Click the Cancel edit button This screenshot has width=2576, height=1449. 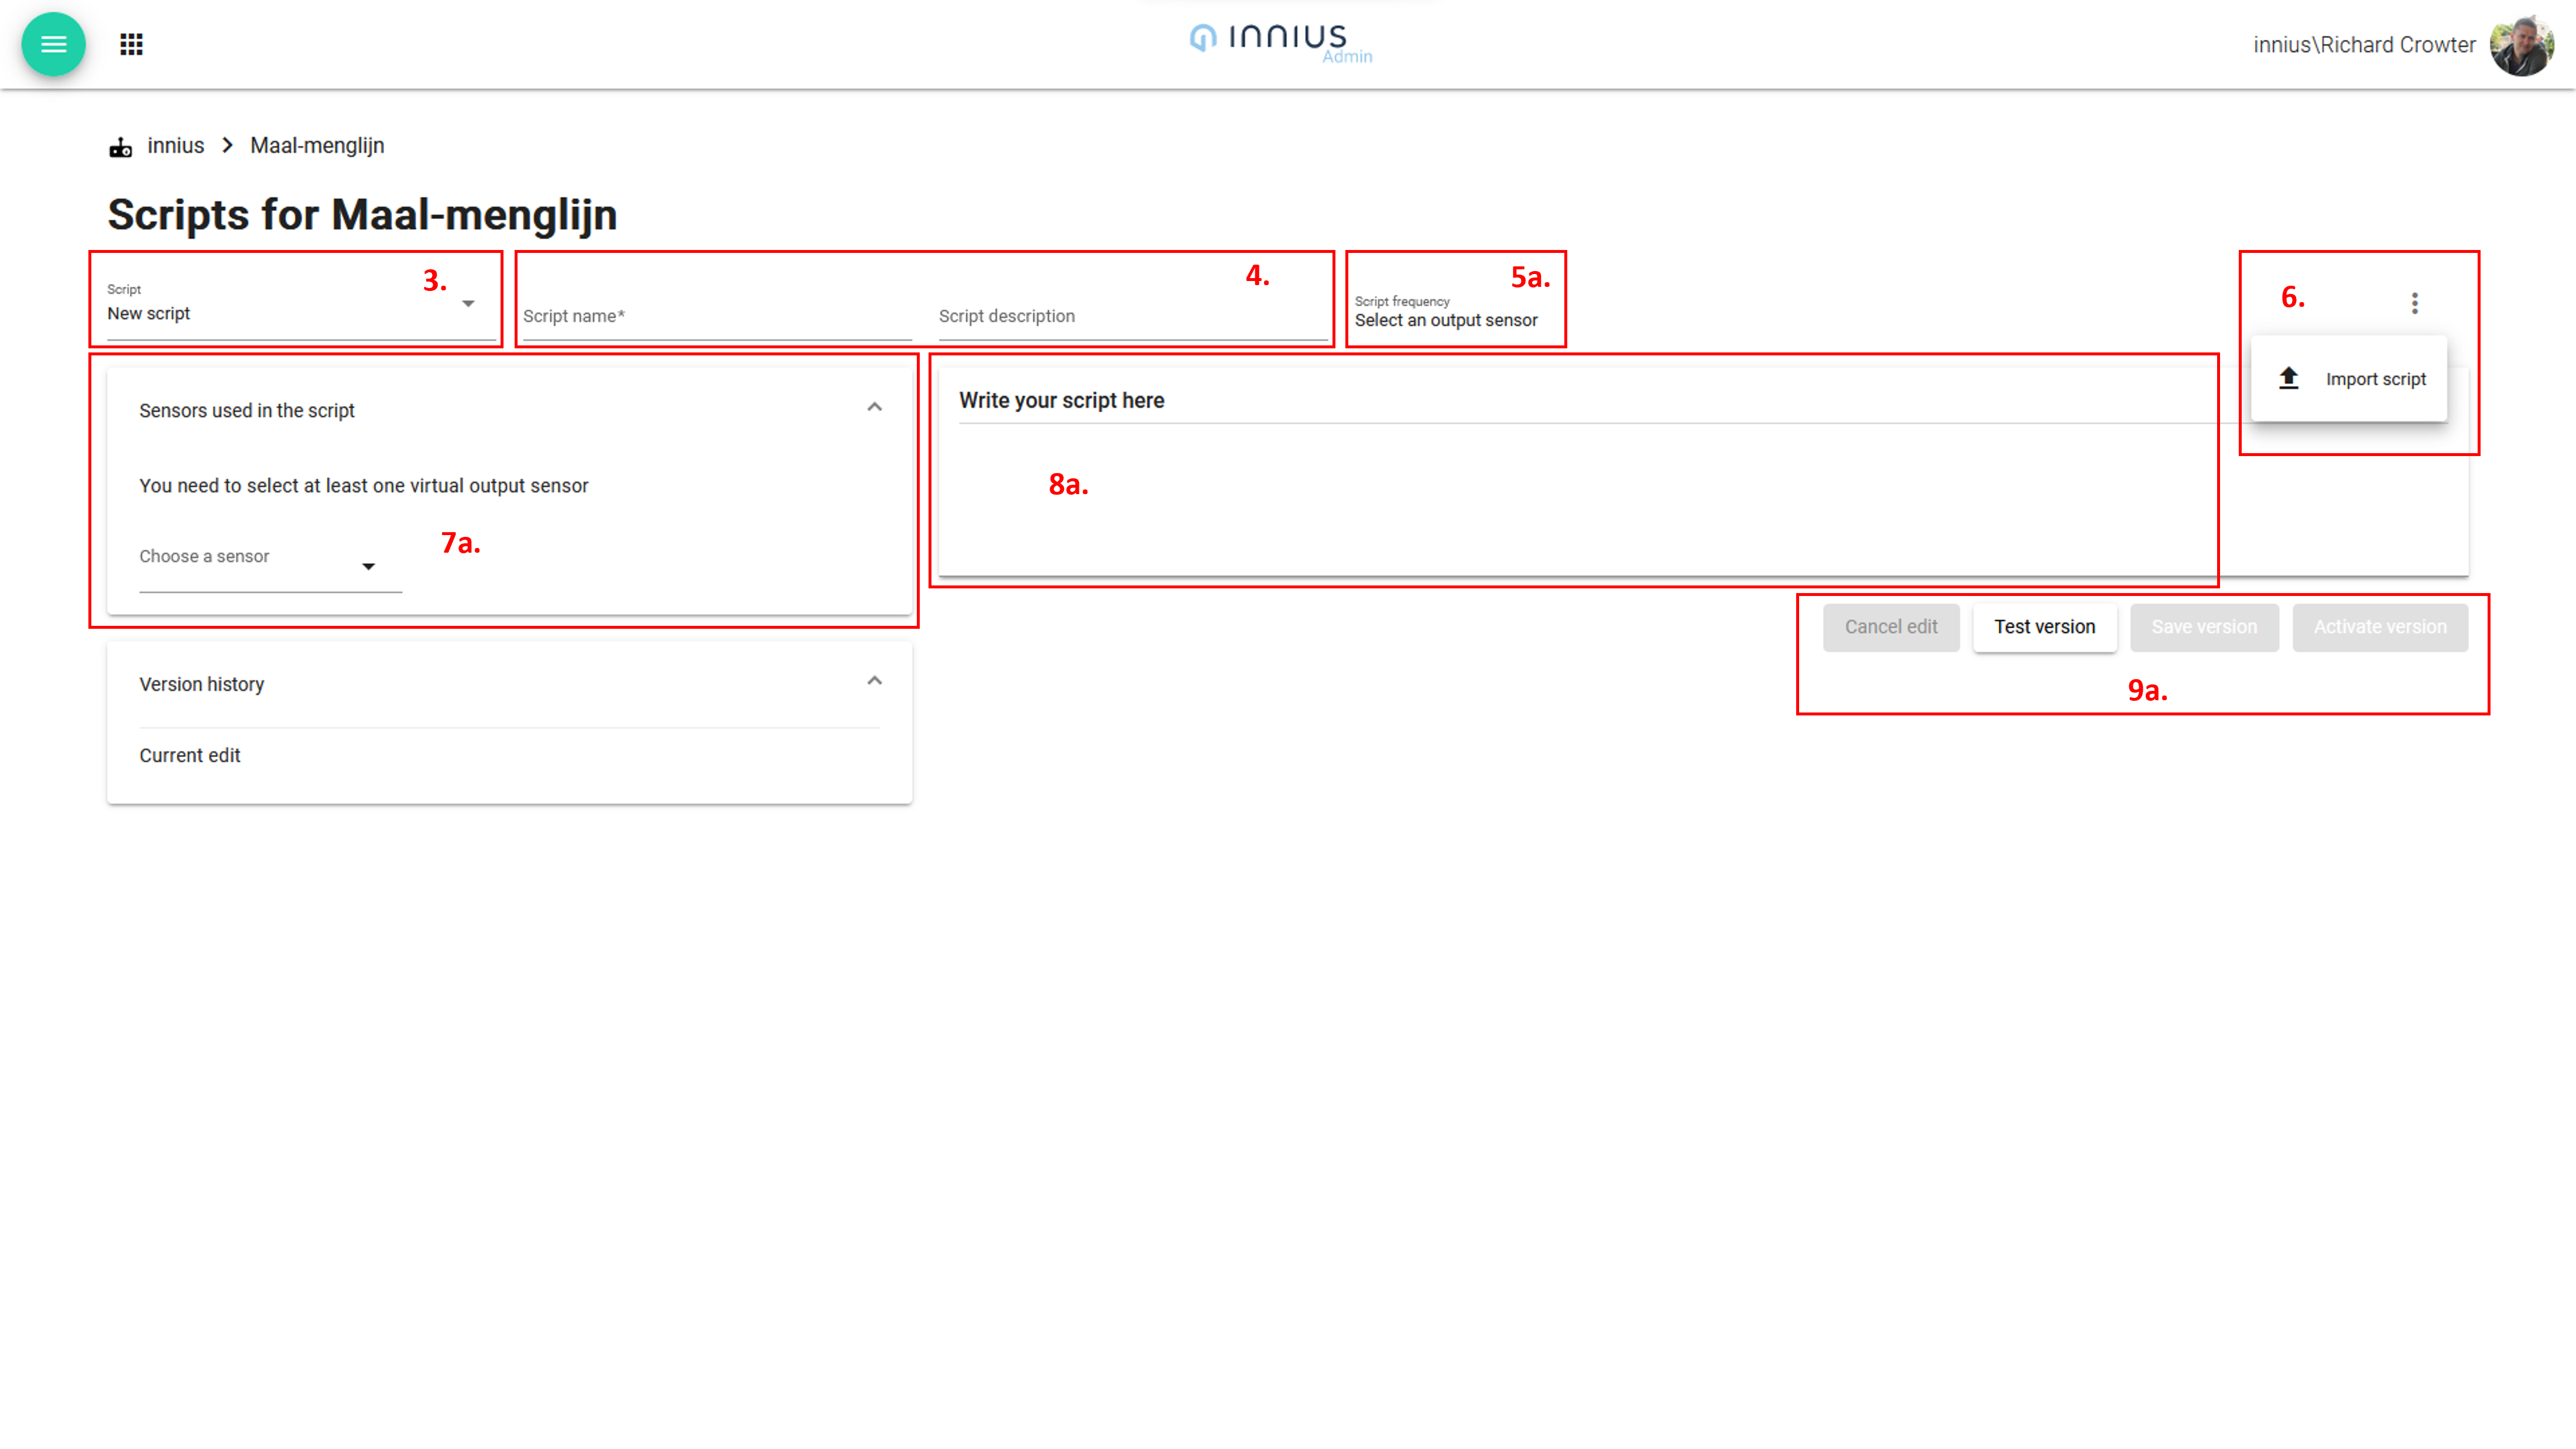1891,627
